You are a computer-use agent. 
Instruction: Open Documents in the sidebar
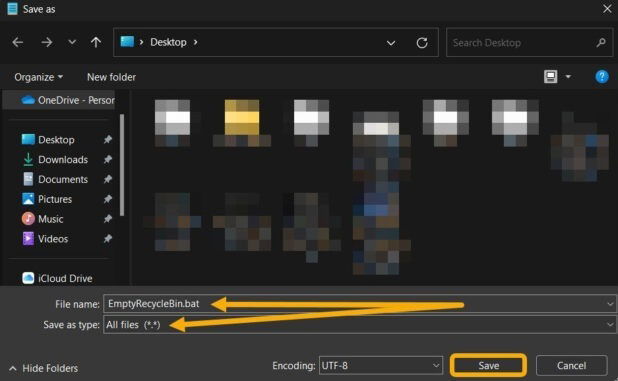tap(55, 179)
